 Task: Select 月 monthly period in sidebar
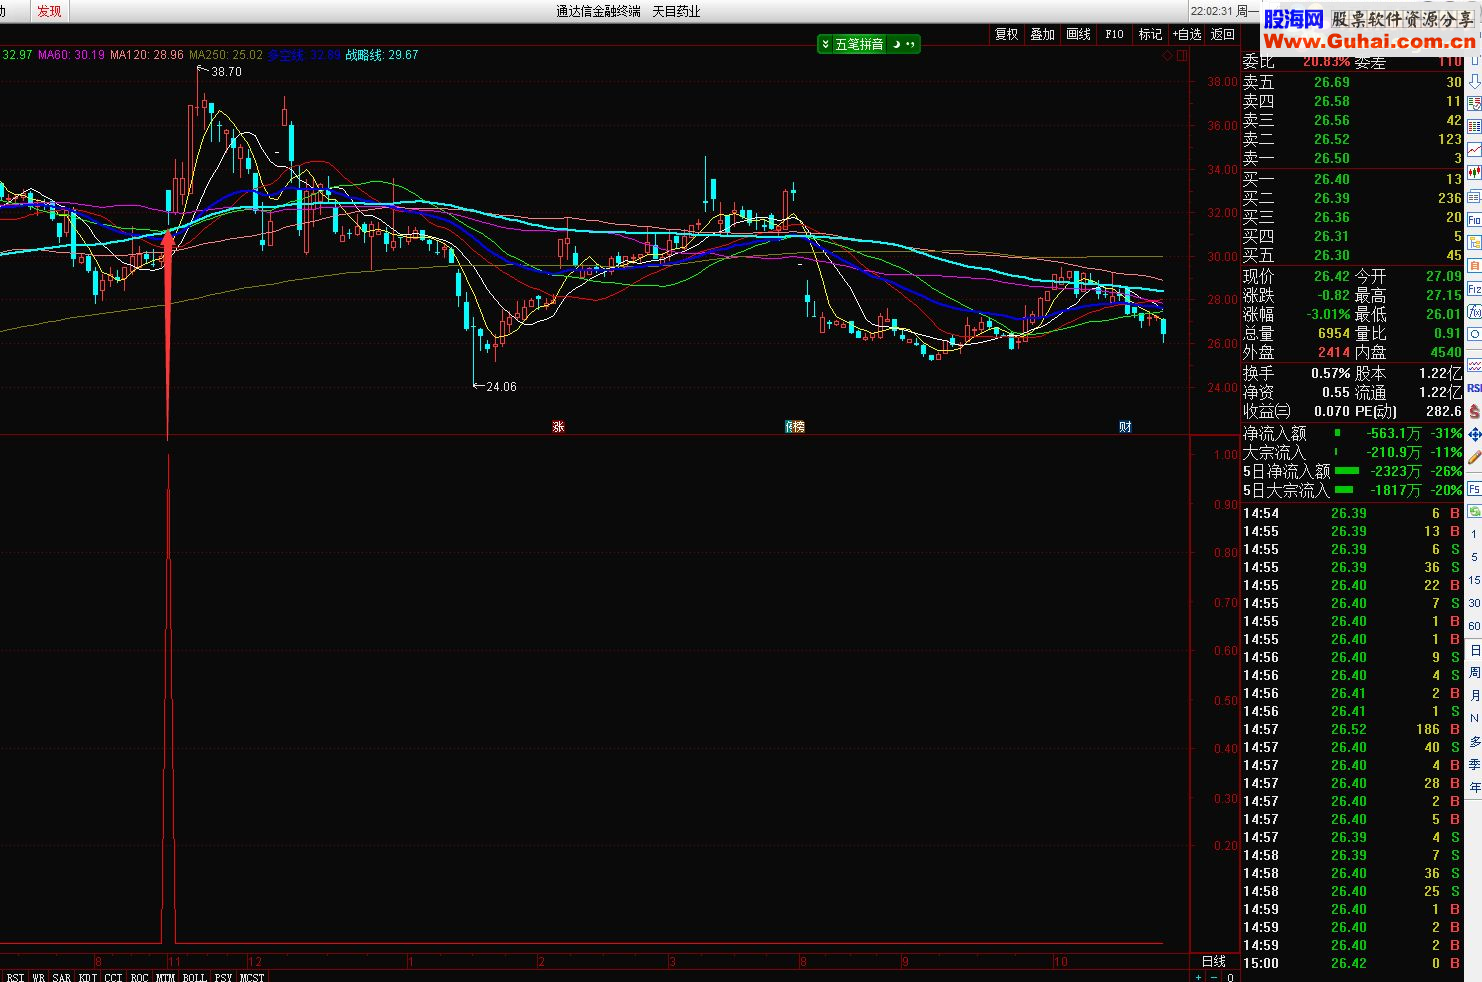(1474, 695)
